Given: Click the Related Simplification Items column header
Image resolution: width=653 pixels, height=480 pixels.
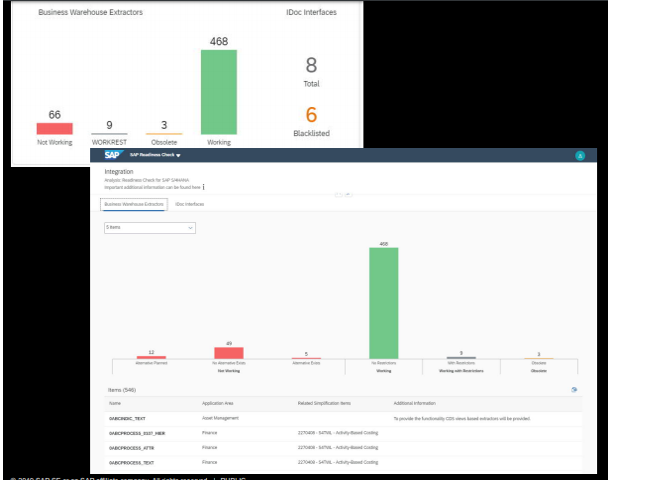Looking at the screenshot, I should 324,403.
